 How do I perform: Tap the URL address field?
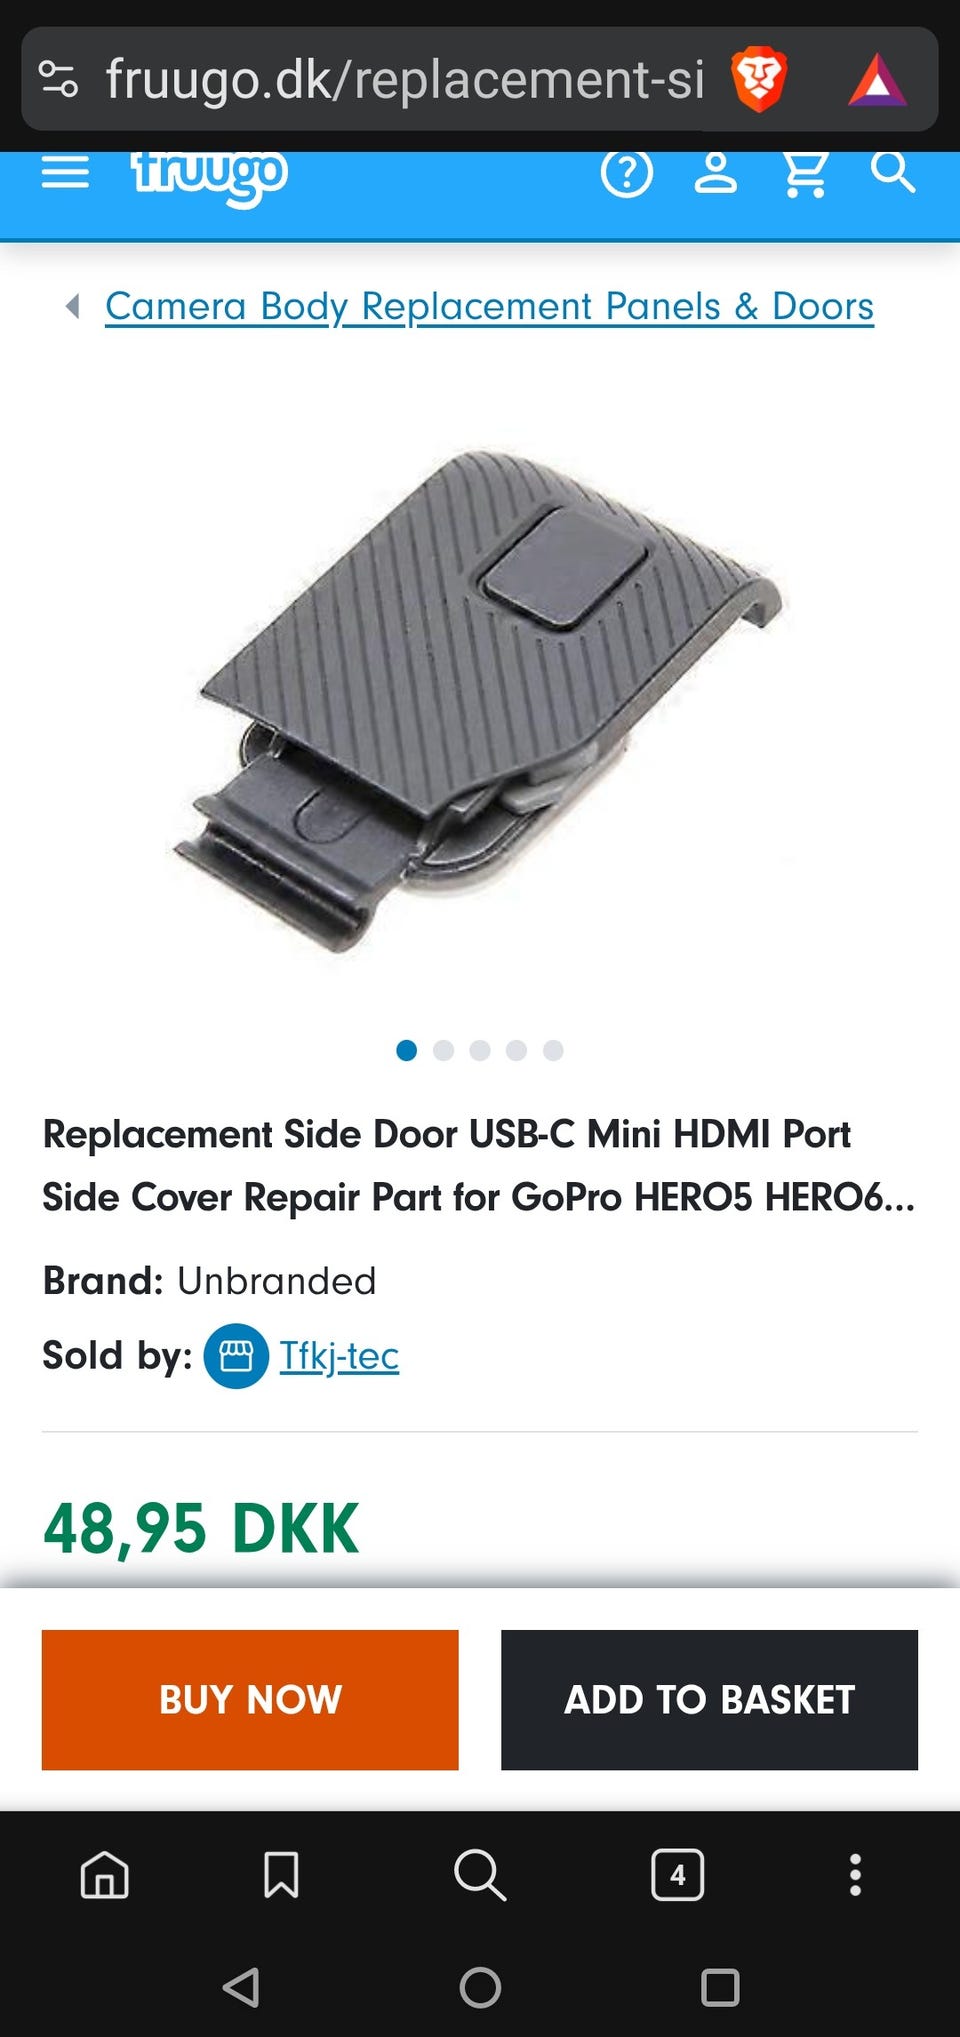coord(404,80)
